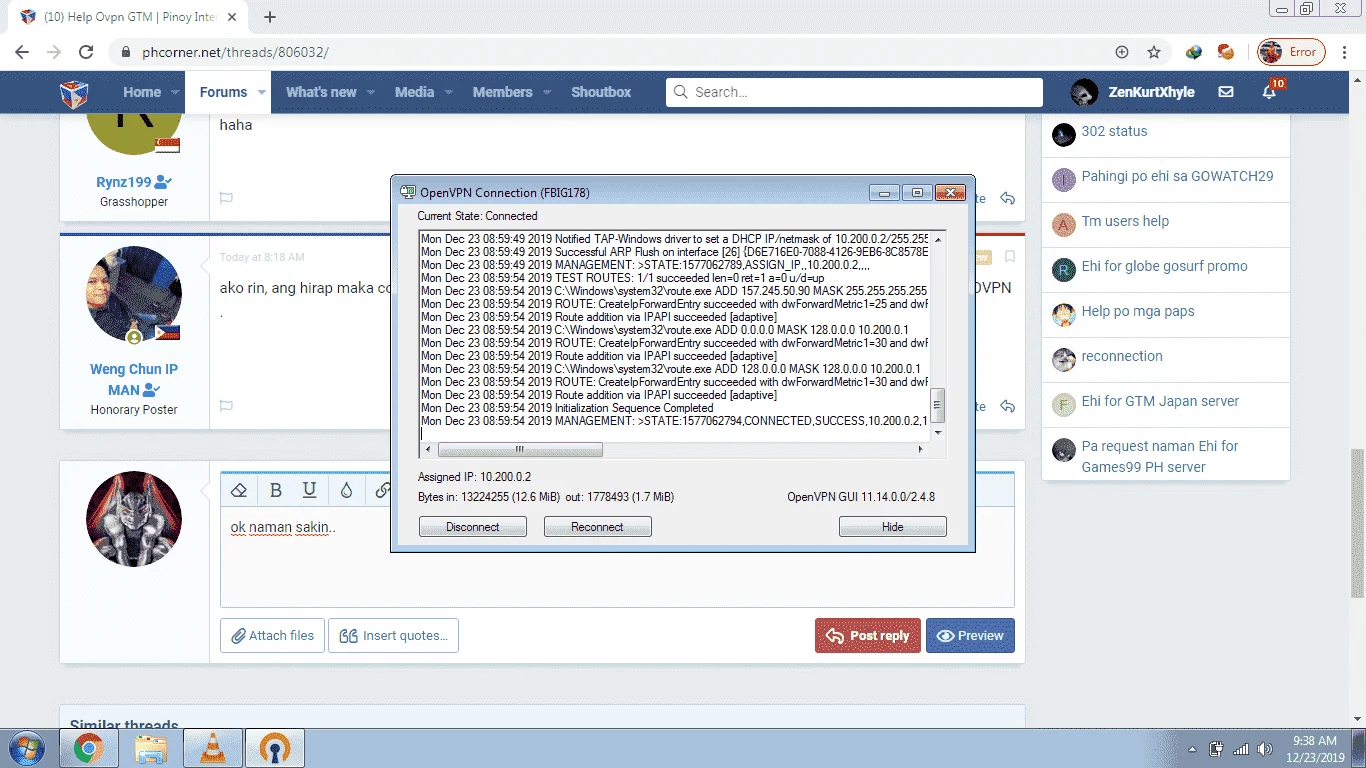
Task: Expand the Members dropdown arrow
Action: click(x=546, y=92)
